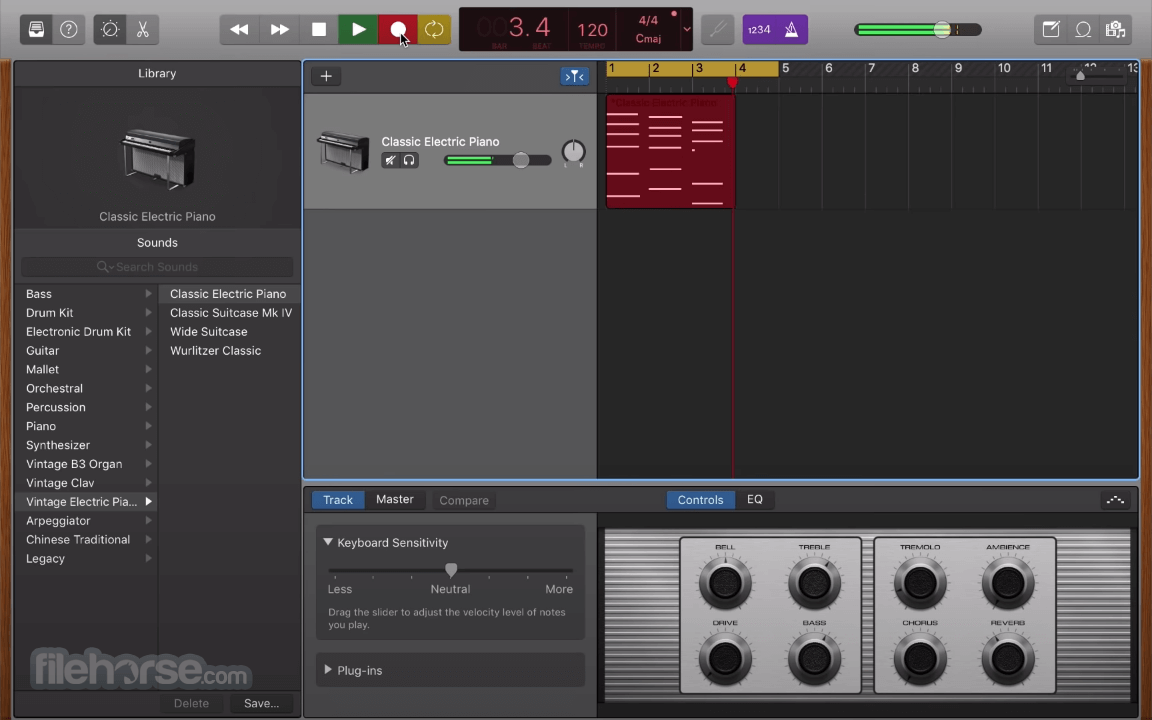Switch to the EQ tab
This screenshot has width=1152, height=720.
tap(755, 500)
